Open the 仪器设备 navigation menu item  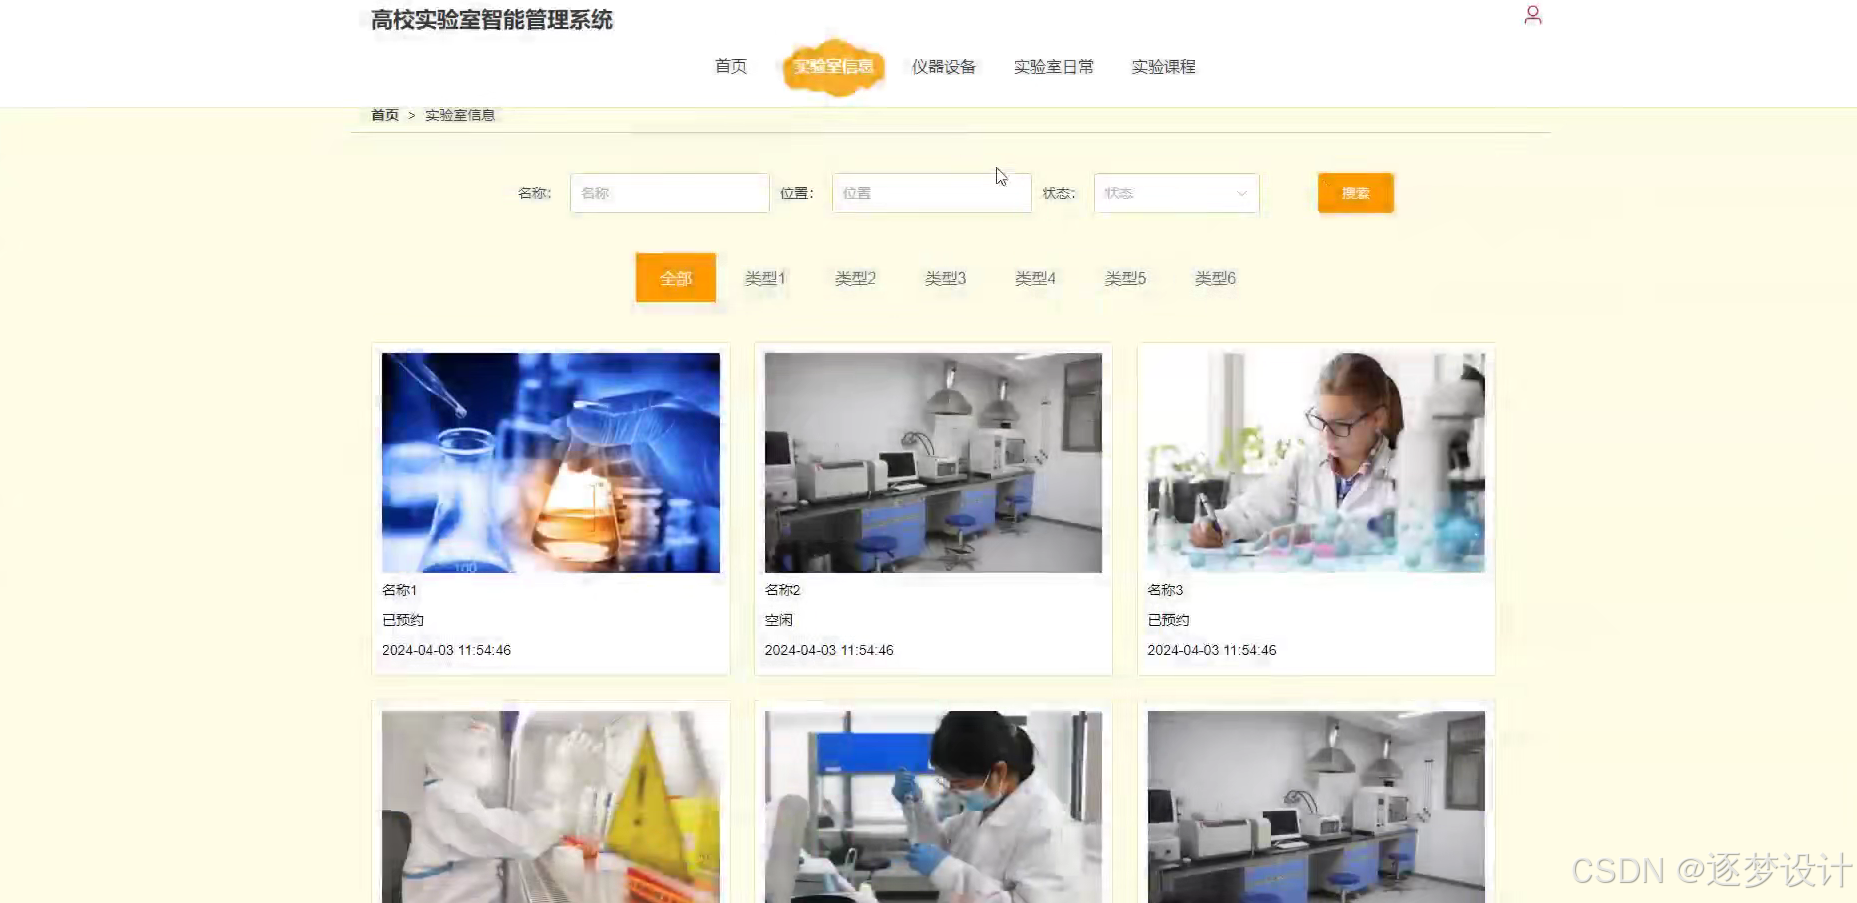point(945,66)
